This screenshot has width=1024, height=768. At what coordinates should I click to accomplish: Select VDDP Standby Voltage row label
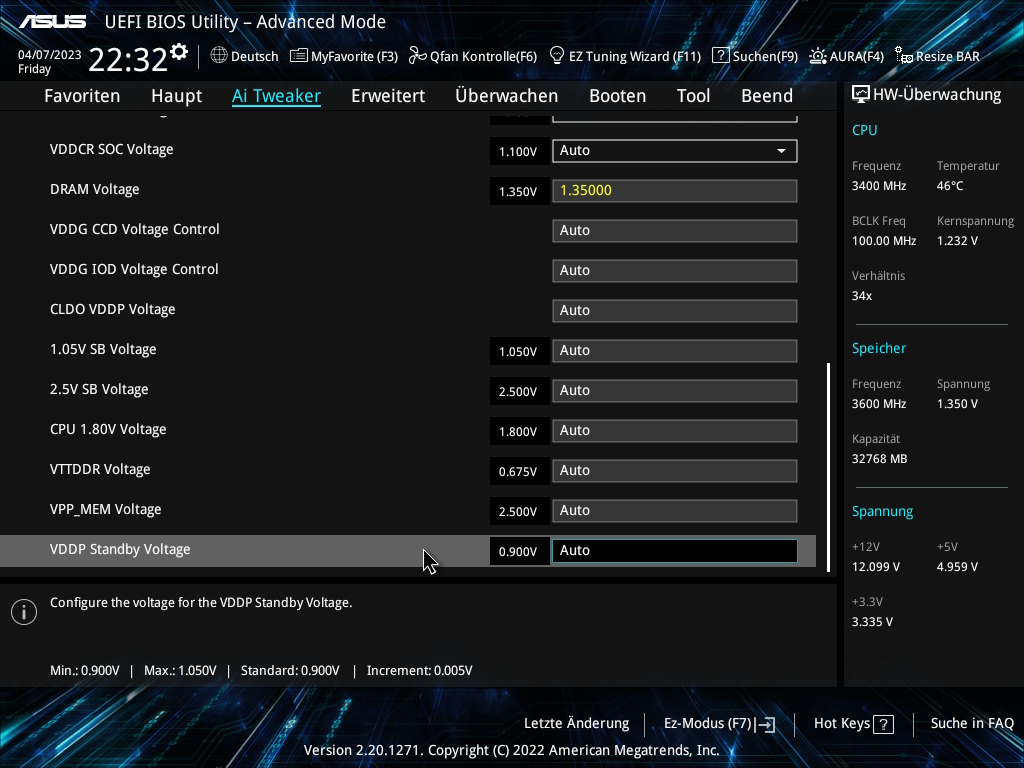120,549
